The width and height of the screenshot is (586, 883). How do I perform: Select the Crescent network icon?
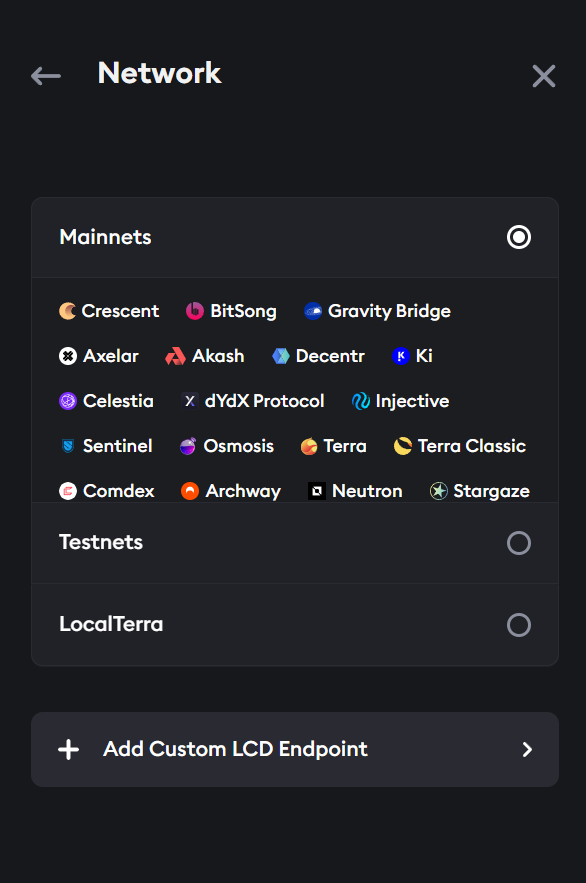point(67,311)
